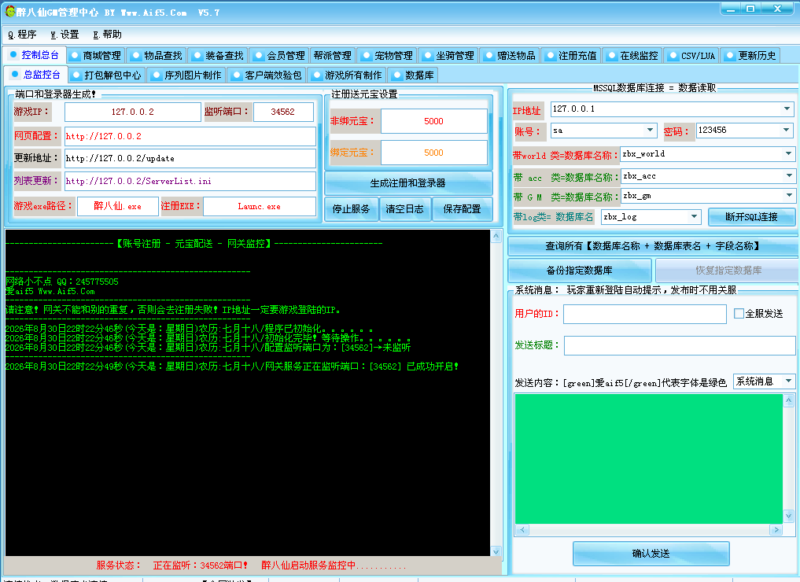Select the 控制总台 tab
Image resolution: width=800 pixels, height=582 pixels.
coord(35,55)
